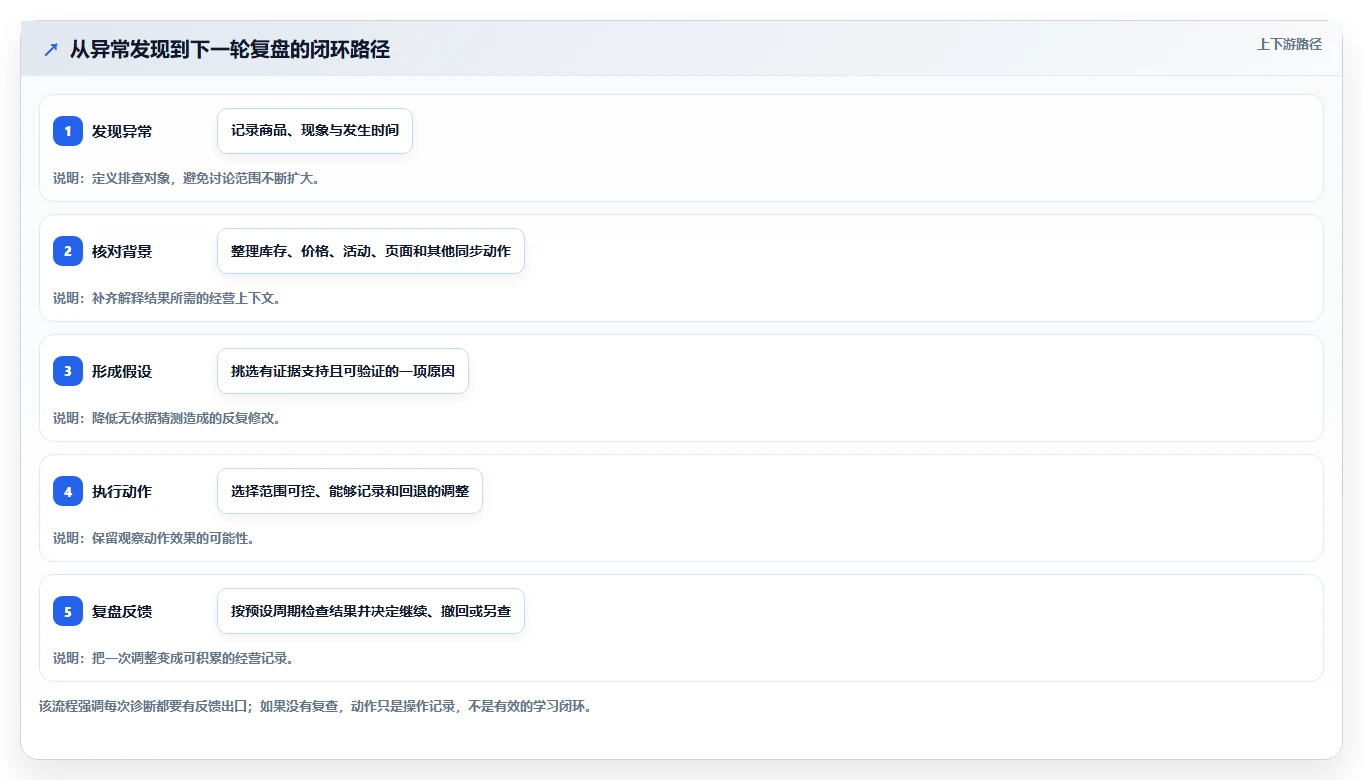1363x780 pixels.
Task: Click the step title 执行动作
Action: click(122, 491)
